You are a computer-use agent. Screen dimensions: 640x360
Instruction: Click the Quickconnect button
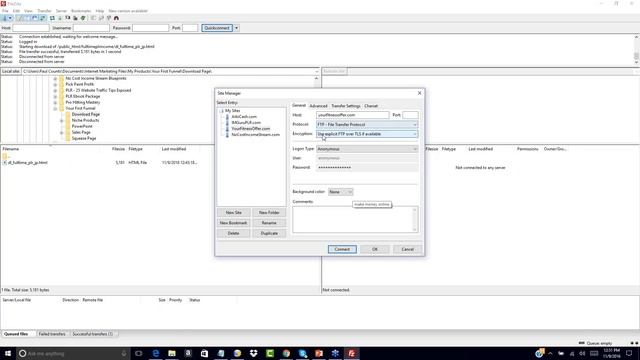(x=217, y=28)
